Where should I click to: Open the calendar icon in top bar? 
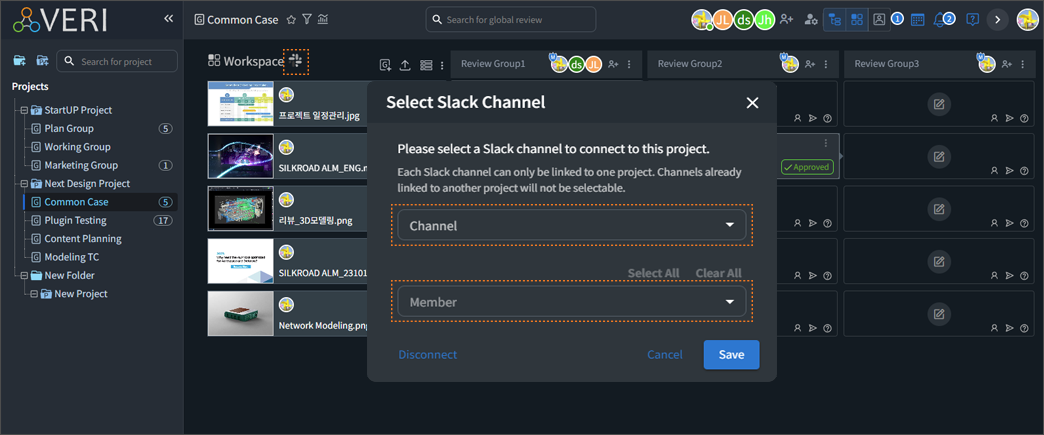917,20
